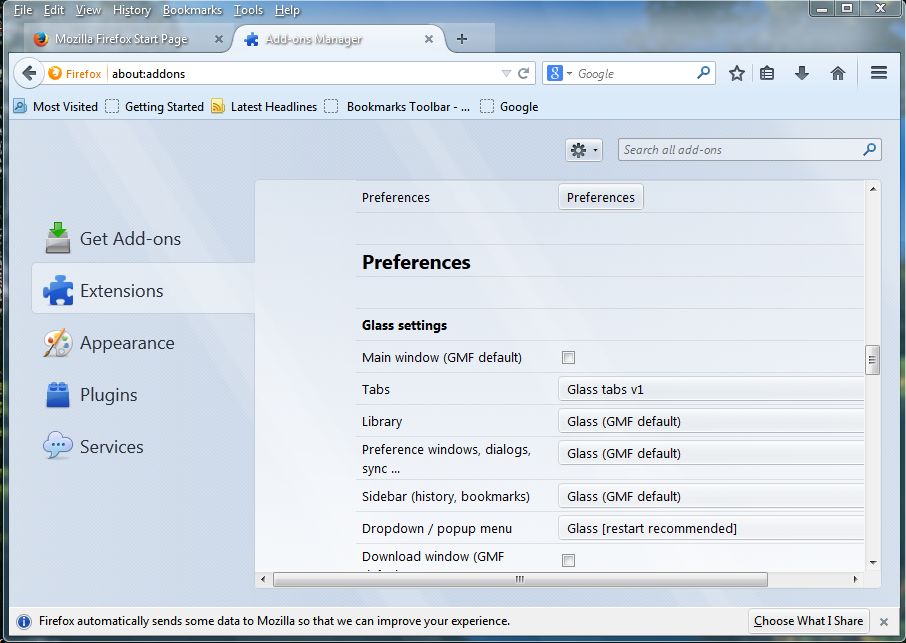This screenshot has height=643, width=906.
Task: Open a new tab with plus button
Action: click(462, 39)
